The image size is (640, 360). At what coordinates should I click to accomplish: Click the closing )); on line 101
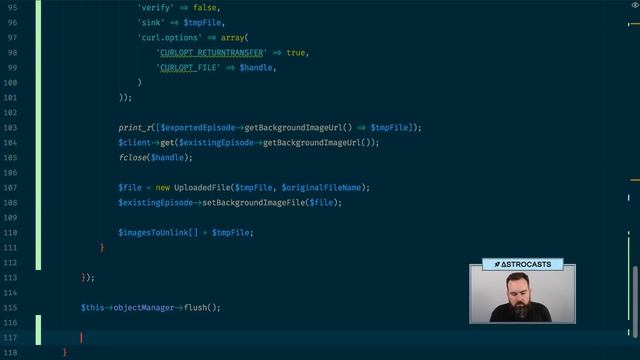(125, 98)
